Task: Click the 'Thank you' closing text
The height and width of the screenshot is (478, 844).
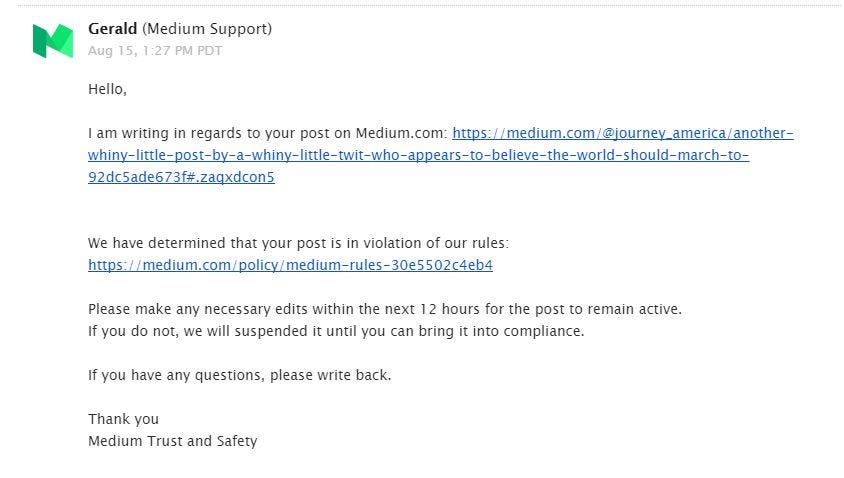Action: (x=123, y=419)
